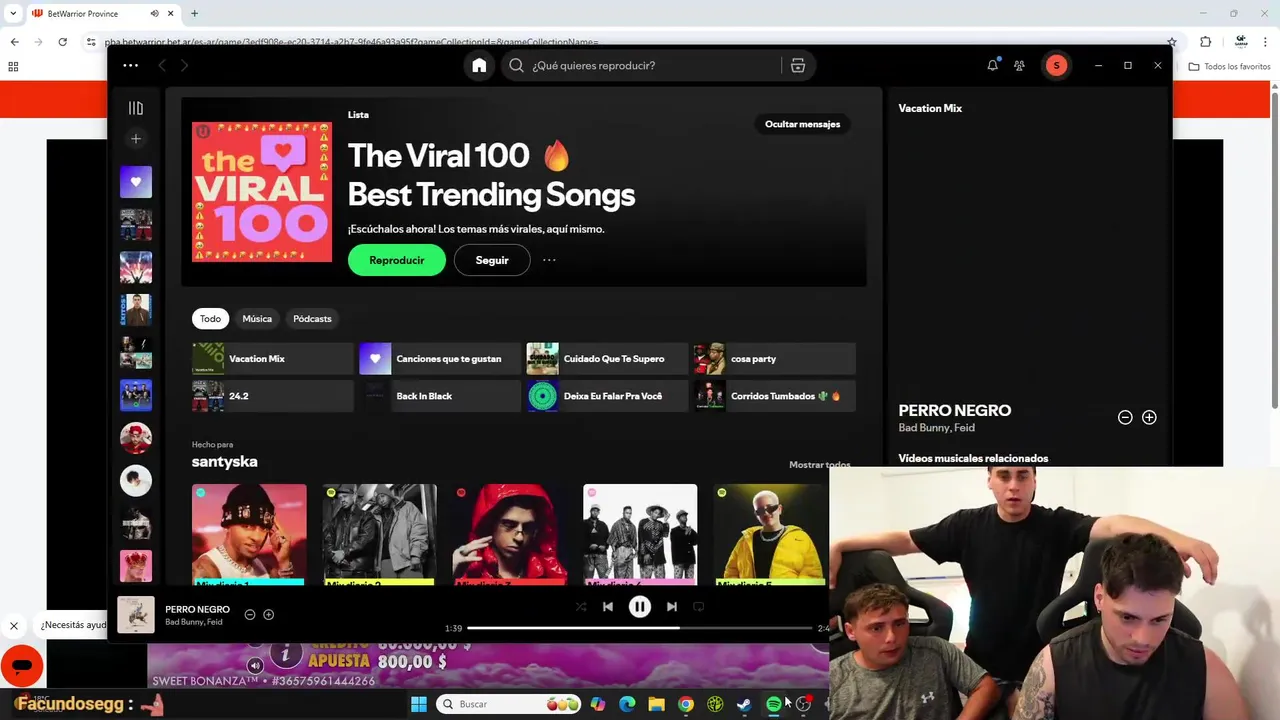Open first Mix diario card thumbnail

(x=249, y=534)
